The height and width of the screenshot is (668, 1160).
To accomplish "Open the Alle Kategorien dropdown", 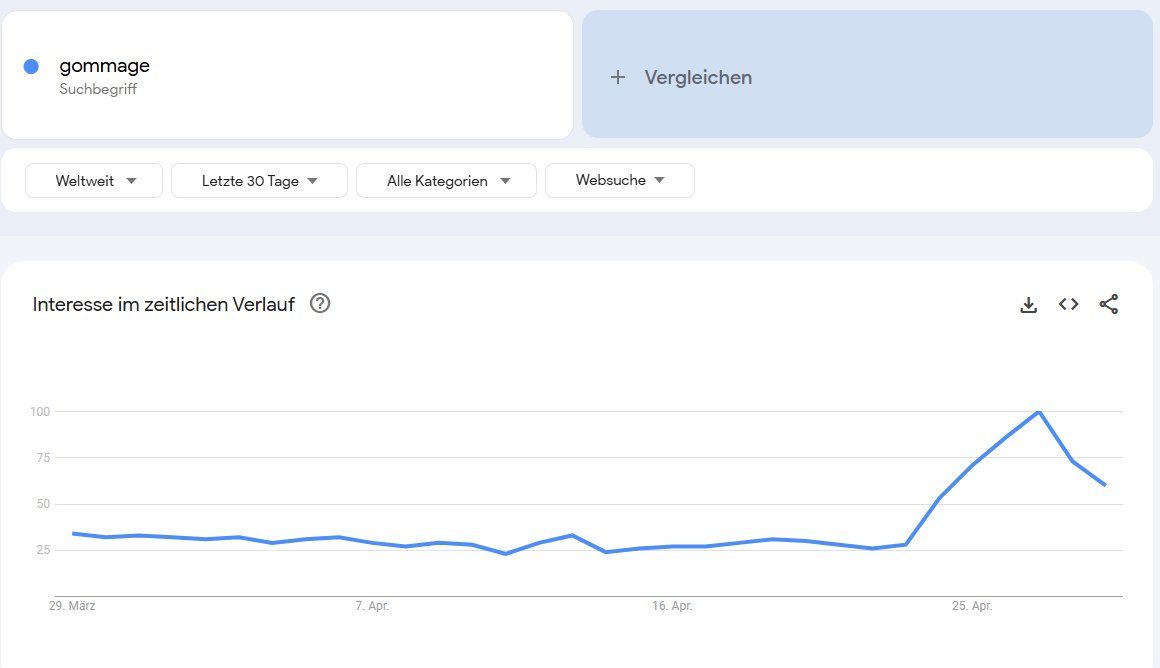I will [x=446, y=181].
